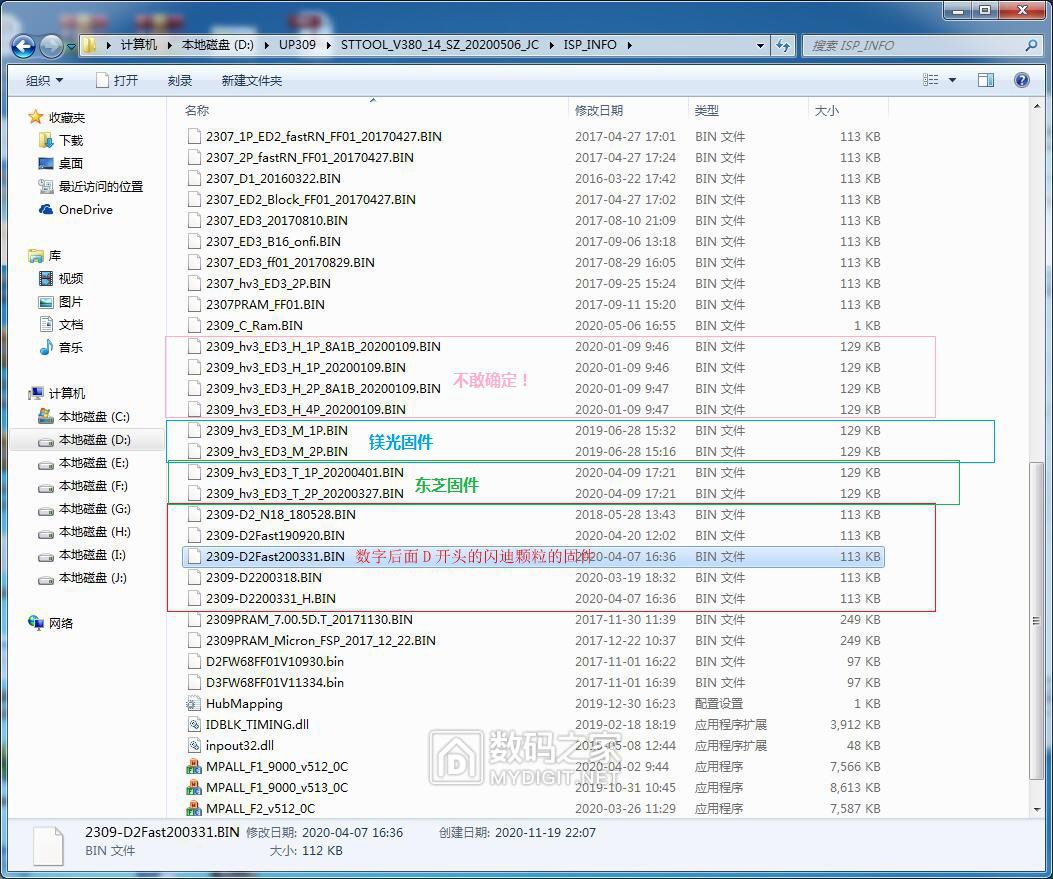1053x879 pixels.
Task: Select 库 in the navigation pane
Action: [54, 255]
